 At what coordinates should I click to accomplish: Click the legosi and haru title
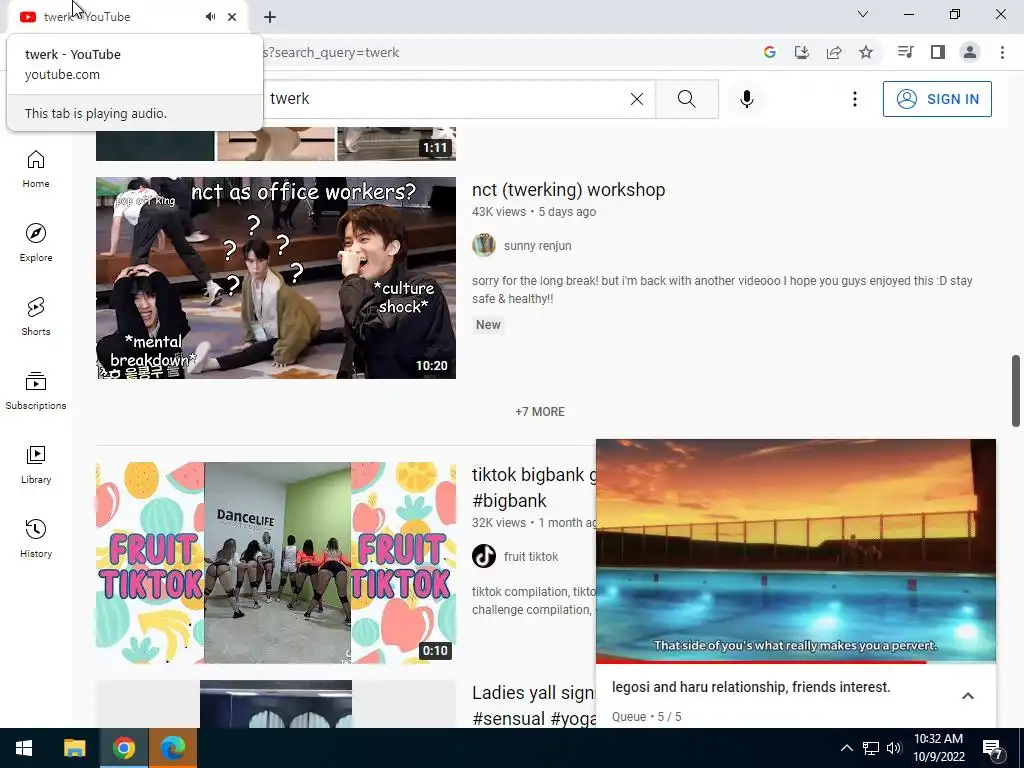click(x=751, y=687)
